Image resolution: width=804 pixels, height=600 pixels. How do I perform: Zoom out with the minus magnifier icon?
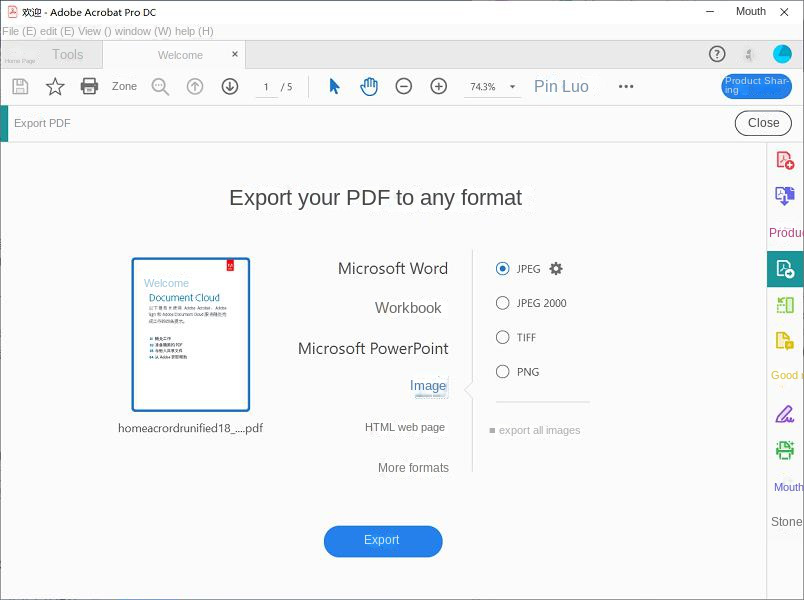coord(404,87)
